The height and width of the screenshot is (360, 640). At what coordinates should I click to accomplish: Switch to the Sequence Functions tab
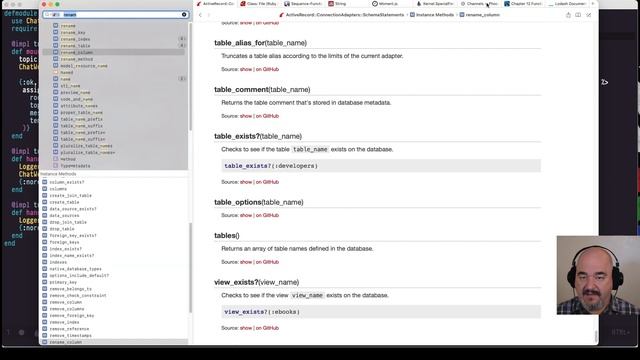[x=303, y=4]
